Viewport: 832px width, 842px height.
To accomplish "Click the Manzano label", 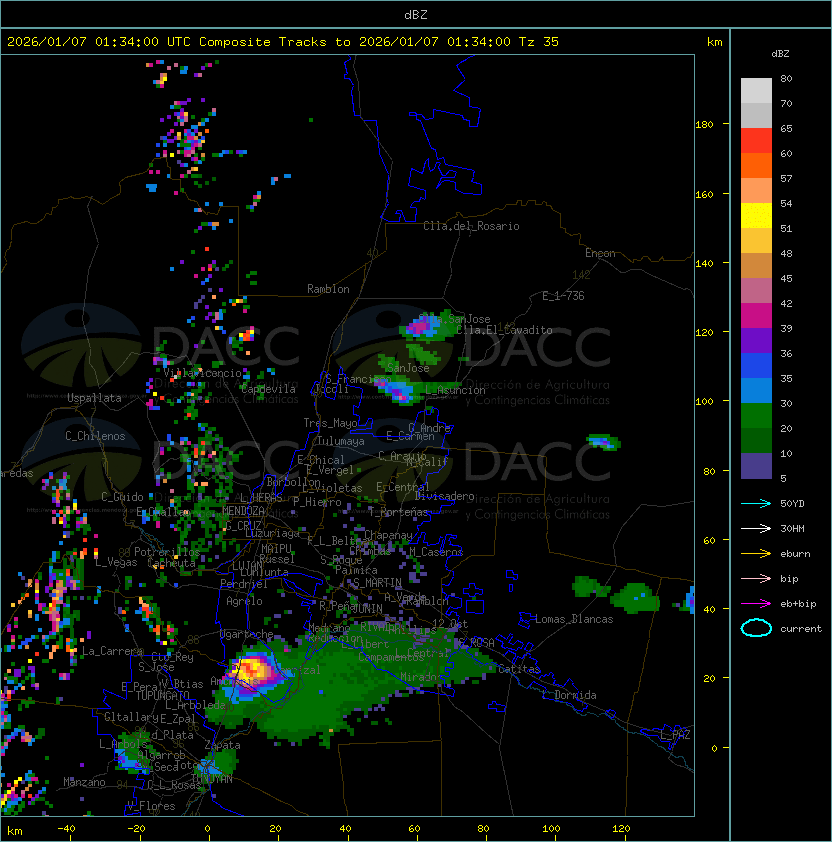I will (x=84, y=782).
